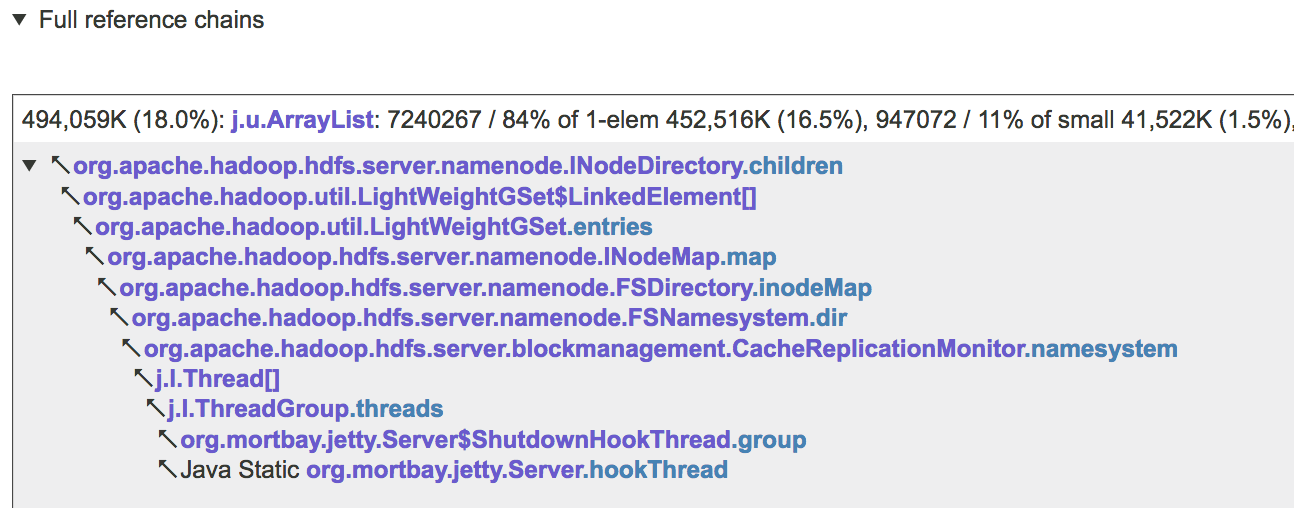Open the j.l.ThreadGroup.threads link
Screen dimensions: 1294x508
point(305,410)
